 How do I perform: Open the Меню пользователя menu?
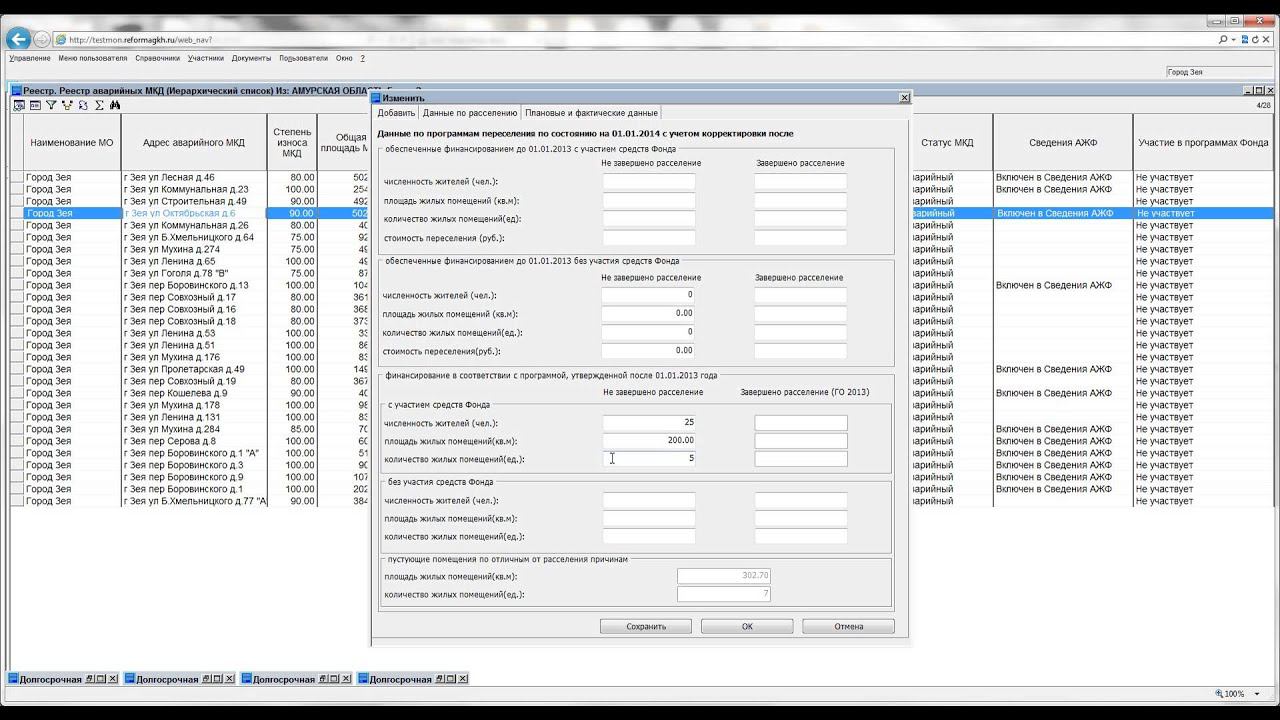click(93, 58)
